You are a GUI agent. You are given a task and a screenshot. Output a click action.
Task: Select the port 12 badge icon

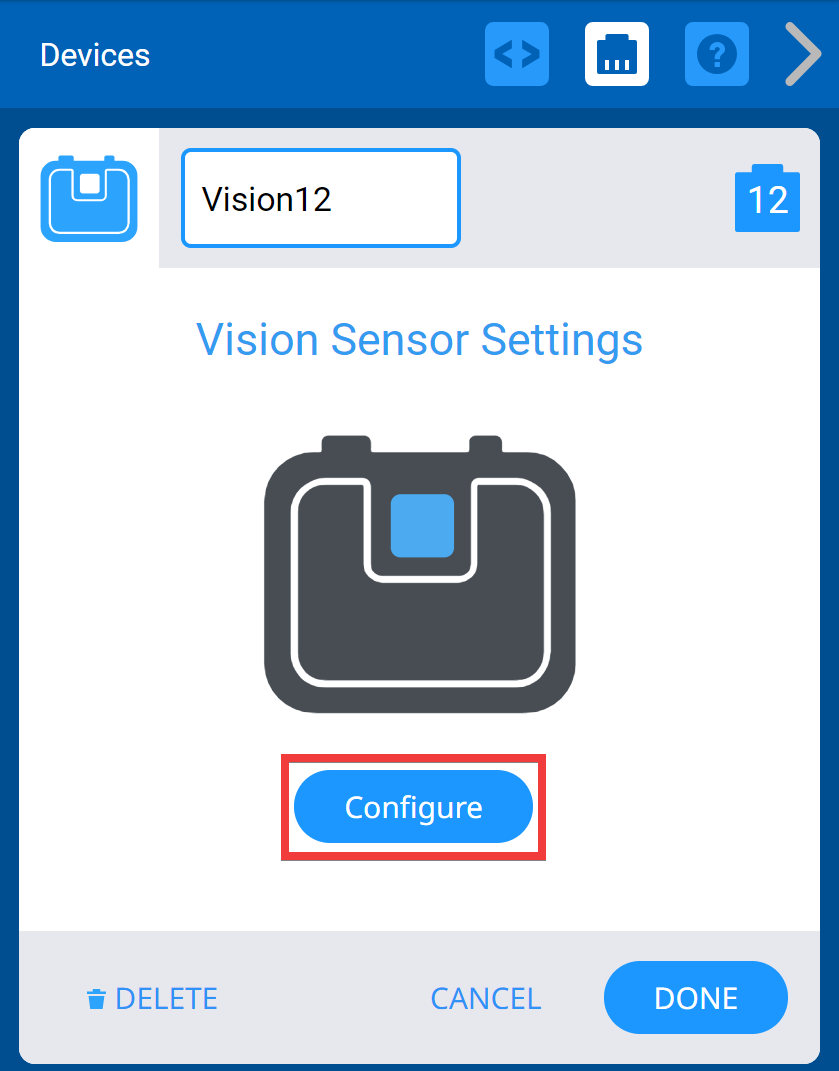[x=767, y=199]
